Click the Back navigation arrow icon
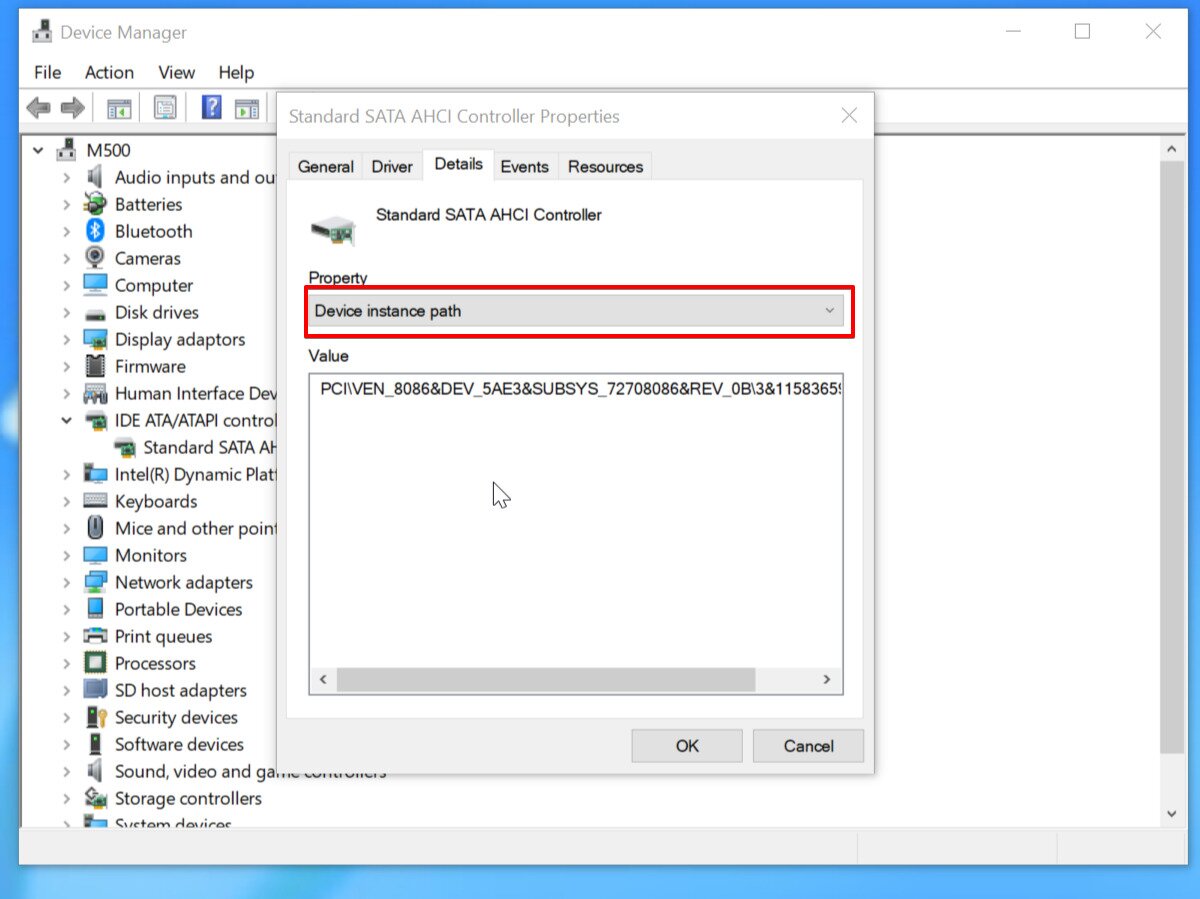Viewport: 1200px width, 899px height. pos(39,107)
